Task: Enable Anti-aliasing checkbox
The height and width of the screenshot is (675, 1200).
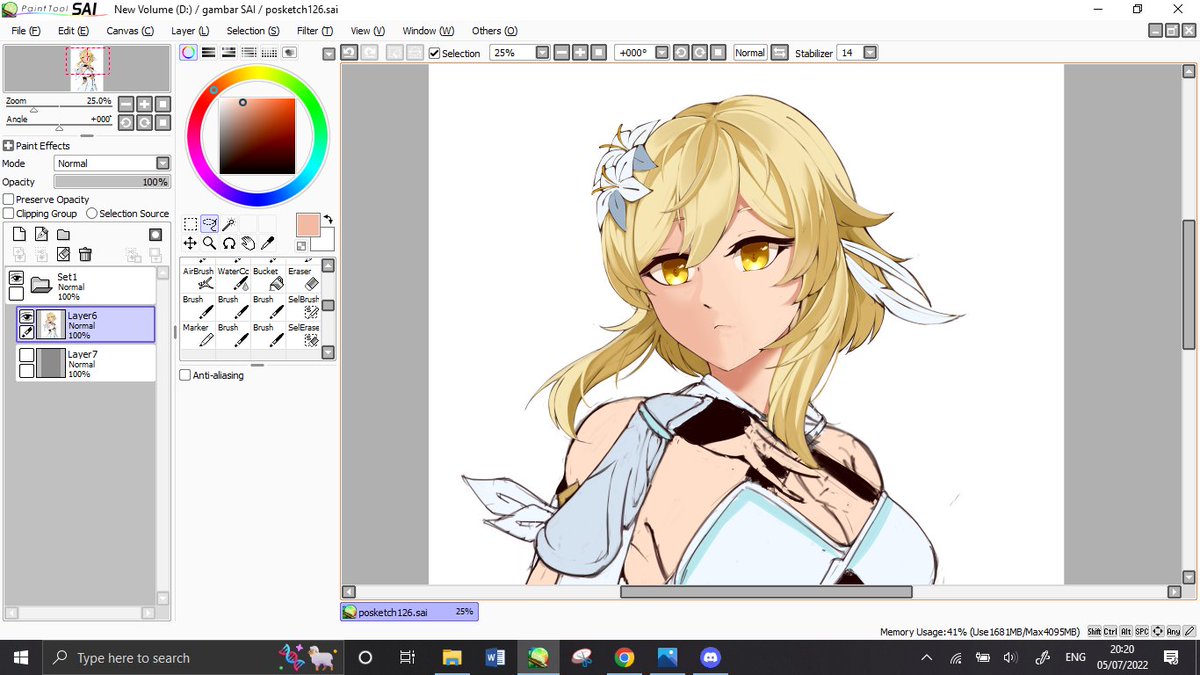Action: point(185,375)
